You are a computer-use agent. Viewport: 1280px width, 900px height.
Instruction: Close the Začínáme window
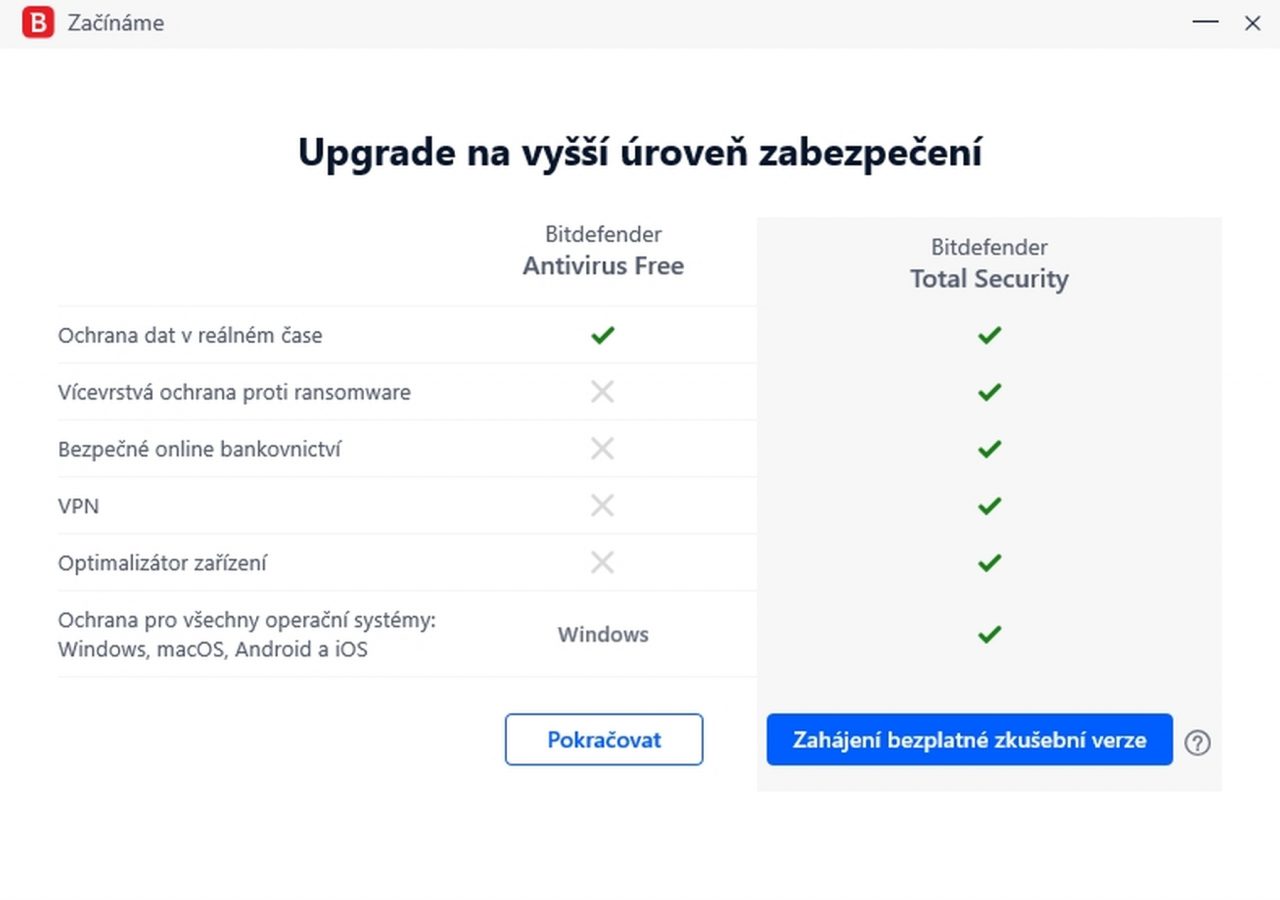click(1252, 22)
